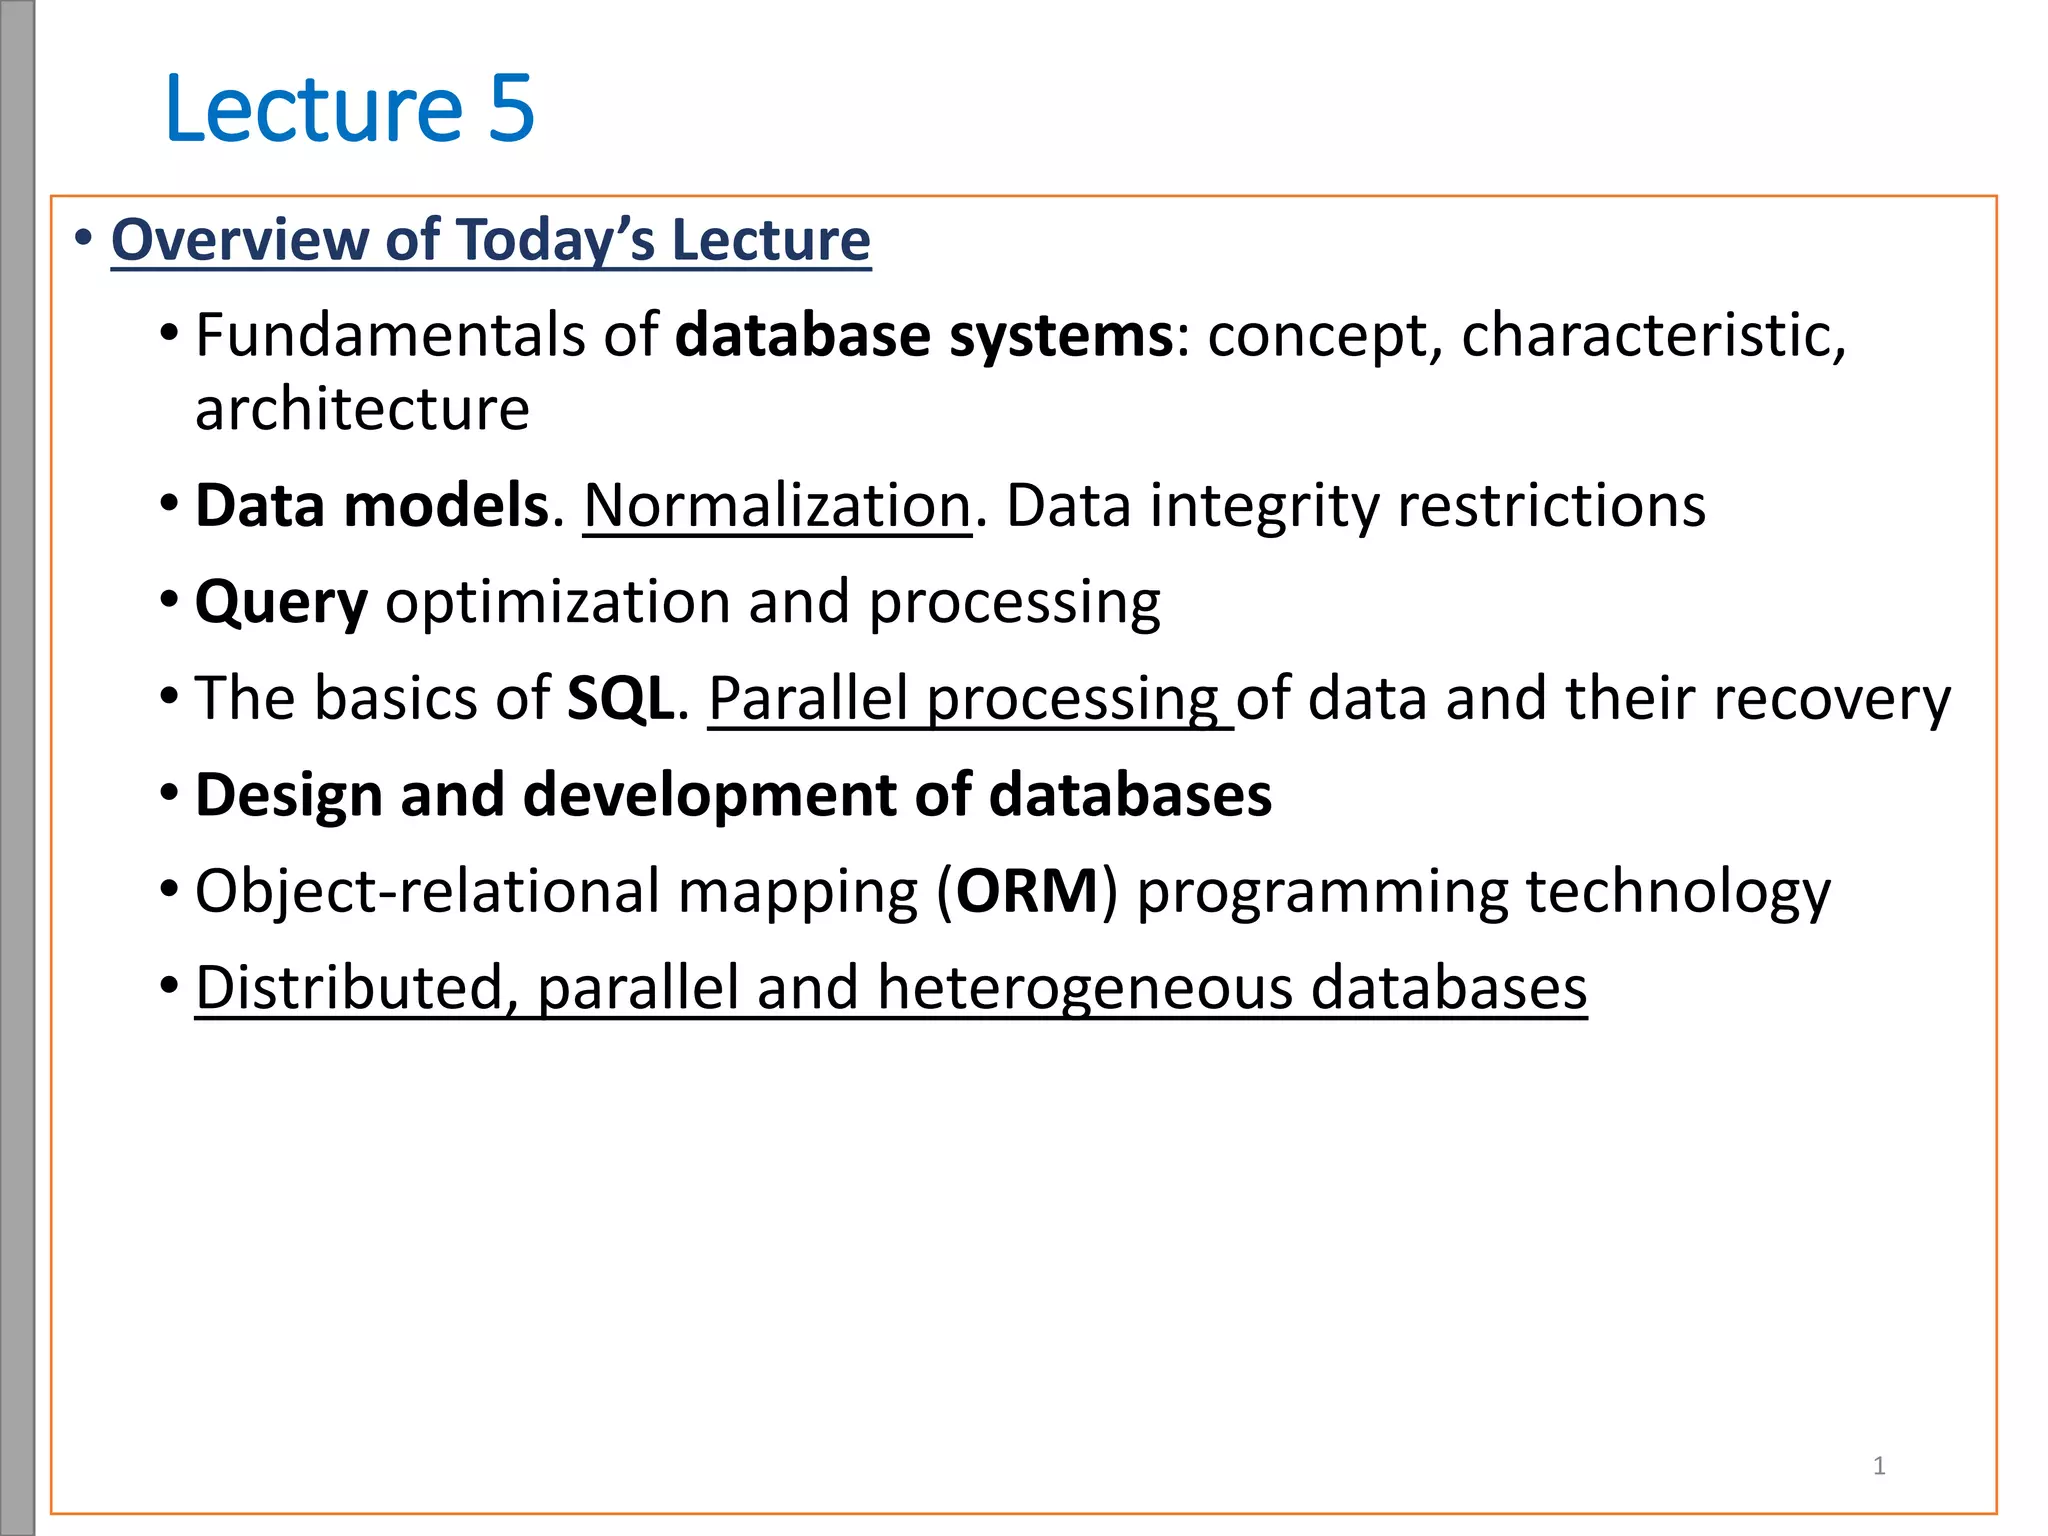
Task: Click the bold SQL text
Action: tap(620, 698)
